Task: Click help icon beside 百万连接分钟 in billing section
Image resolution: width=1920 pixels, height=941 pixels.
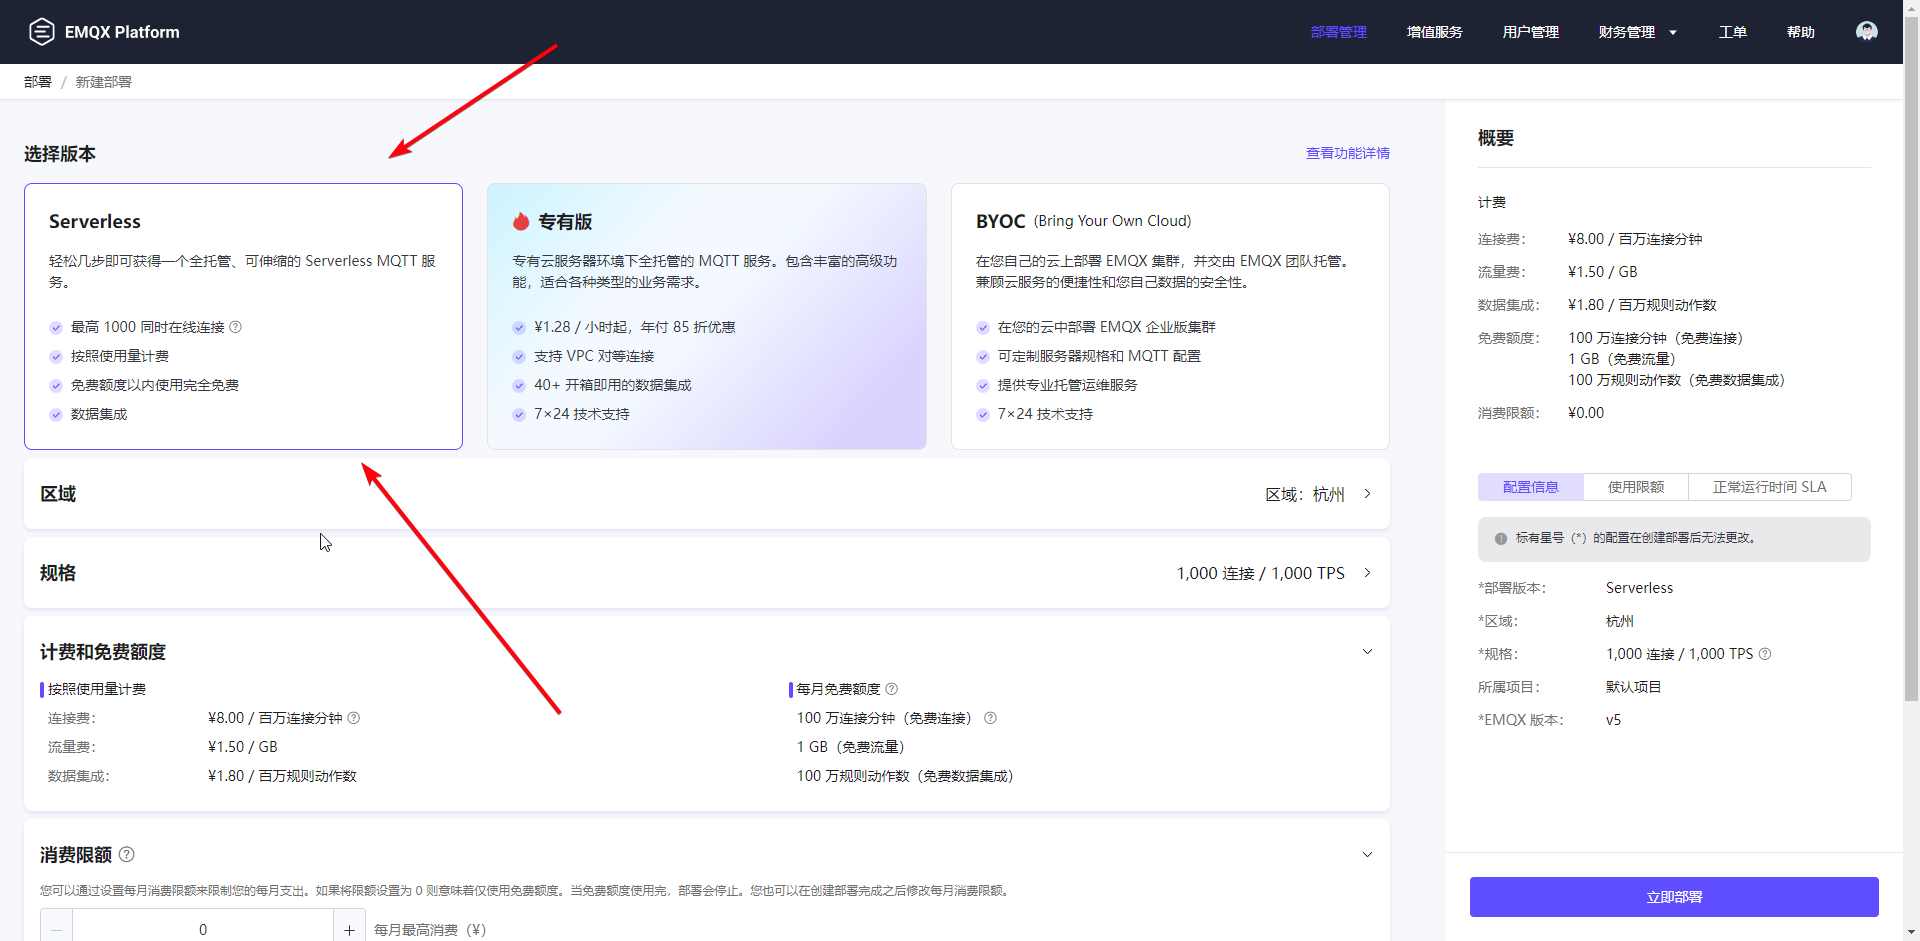Action: tap(353, 718)
